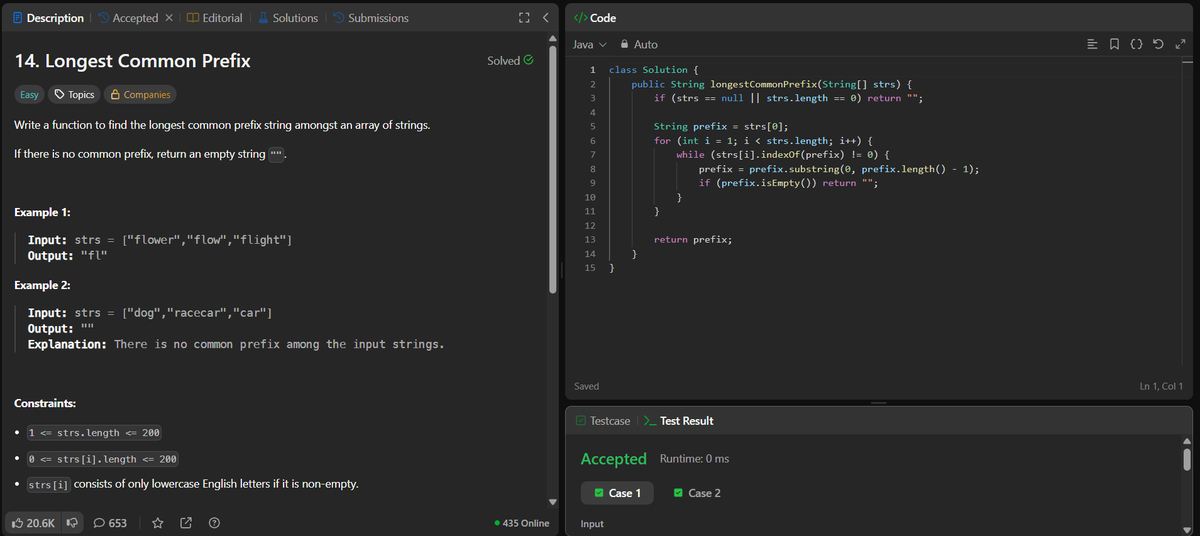Click the Saved status text
Viewport: 1200px width, 536px height.
pyautogui.click(x=587, y=386)
